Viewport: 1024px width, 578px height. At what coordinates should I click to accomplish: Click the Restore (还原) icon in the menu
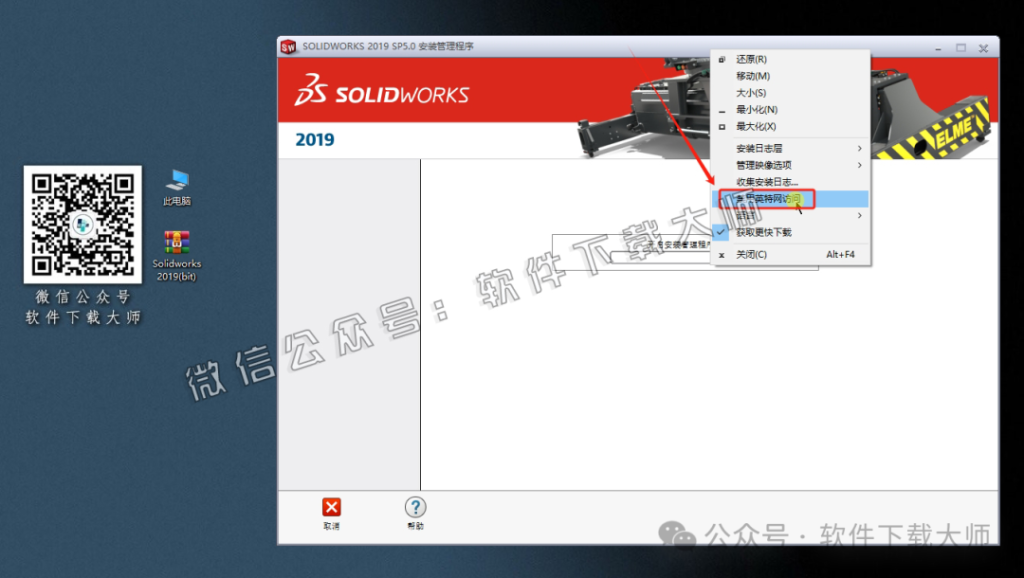720,59
